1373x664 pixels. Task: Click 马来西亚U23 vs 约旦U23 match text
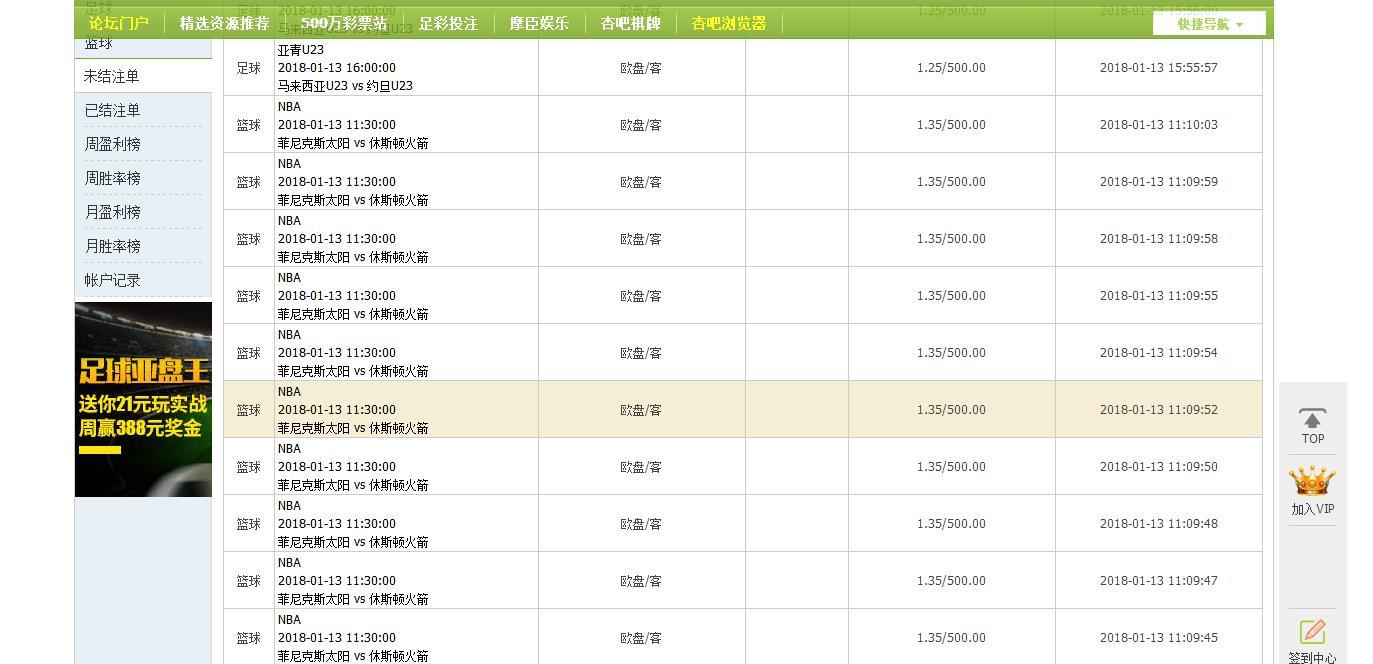[x=345, y=86]
